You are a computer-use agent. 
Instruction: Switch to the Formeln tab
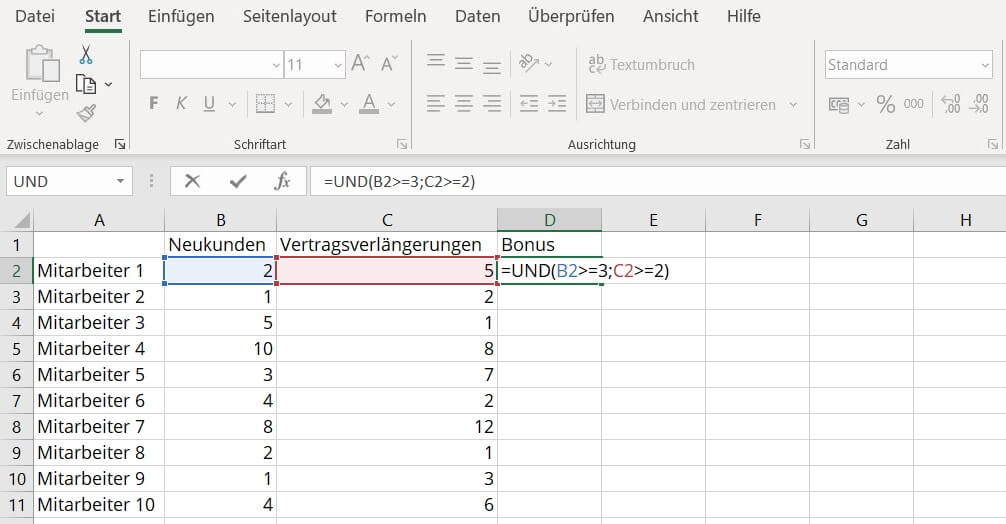pyautogui.click(x=395, y=16)
